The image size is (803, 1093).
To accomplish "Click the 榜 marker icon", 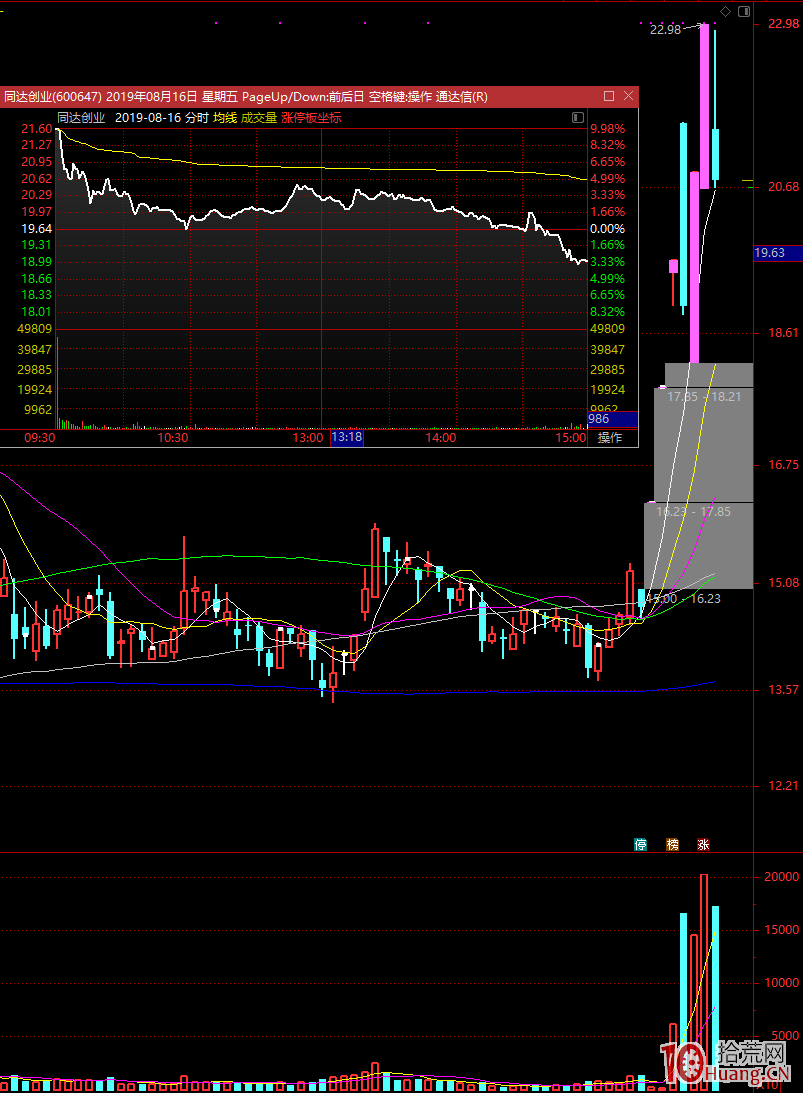I will pyautogui.click(x=672, y=844).
